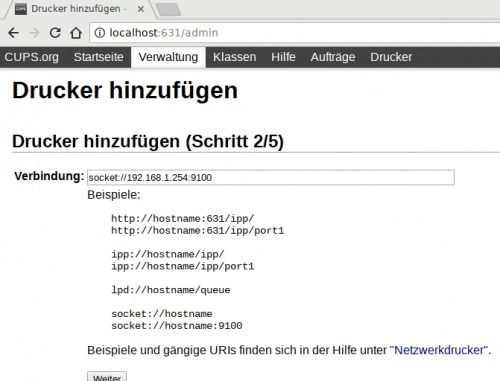Viewport: 500px width, 381px height.
Task: Select the Verwaltung tab
Action: [168, 57]
